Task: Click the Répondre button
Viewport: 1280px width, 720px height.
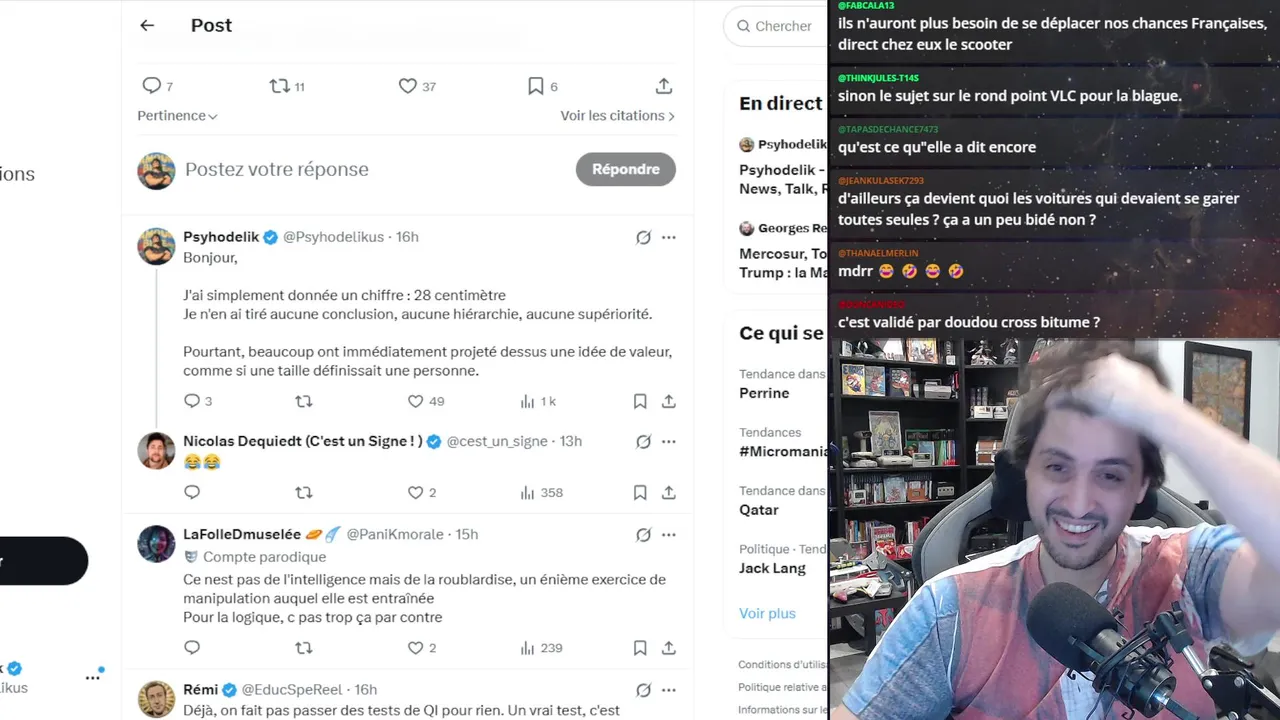Action: pos(626,169)
